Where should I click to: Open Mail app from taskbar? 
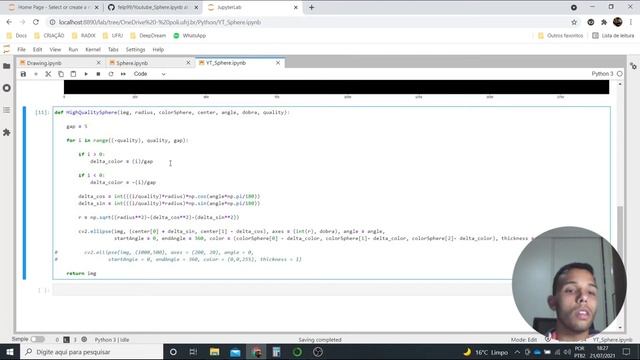pyautogui.click(x=235, y=352)
